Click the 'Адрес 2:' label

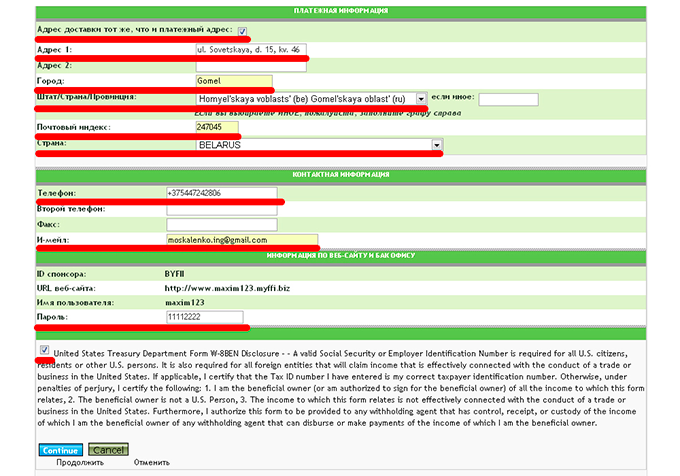(55, 65)
